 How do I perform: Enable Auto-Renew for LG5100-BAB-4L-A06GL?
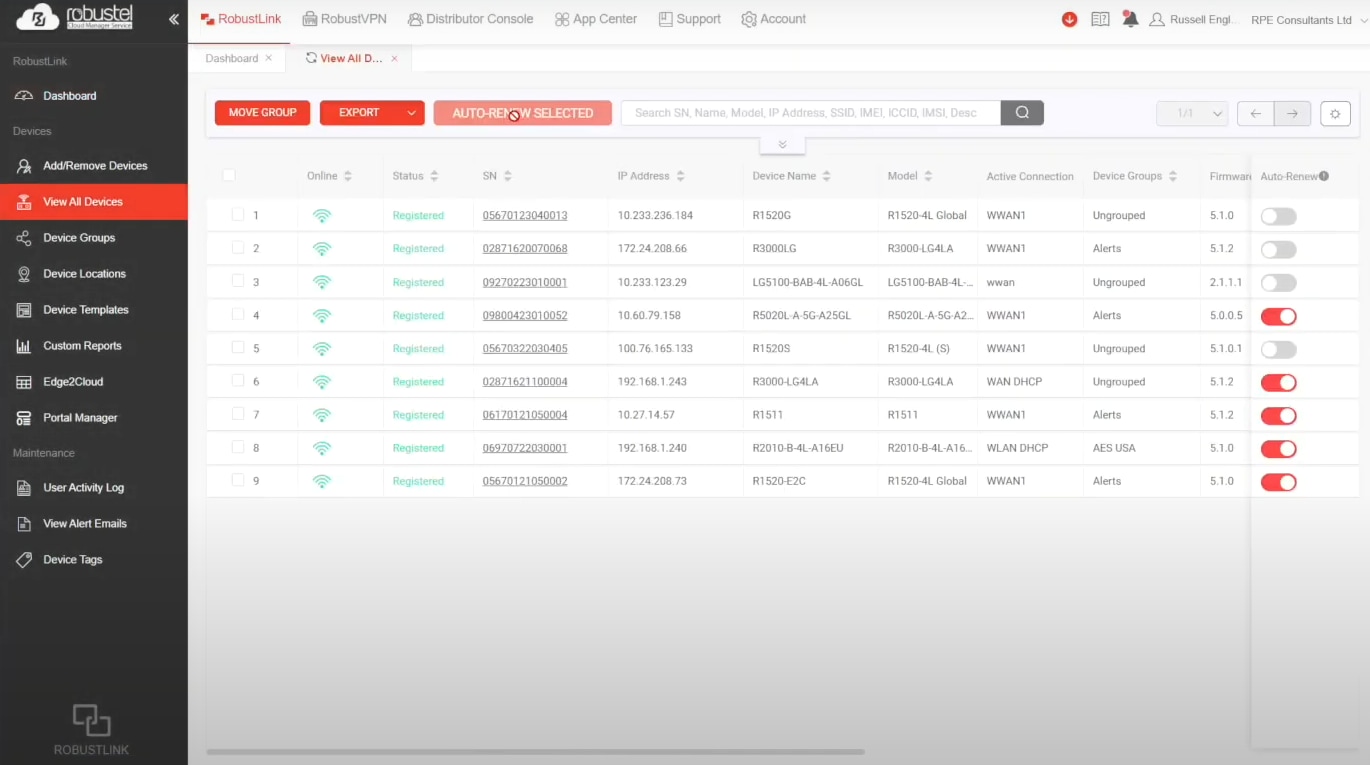point(1278,283)
